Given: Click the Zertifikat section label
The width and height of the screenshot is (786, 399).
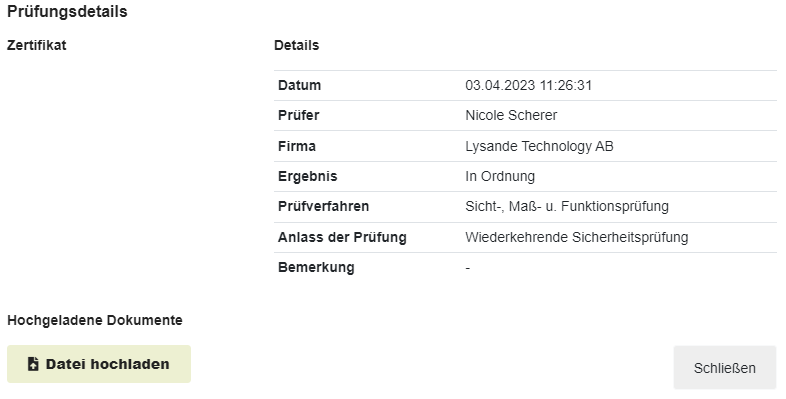Looking at the screenshot, I should (x=37, y=45).
